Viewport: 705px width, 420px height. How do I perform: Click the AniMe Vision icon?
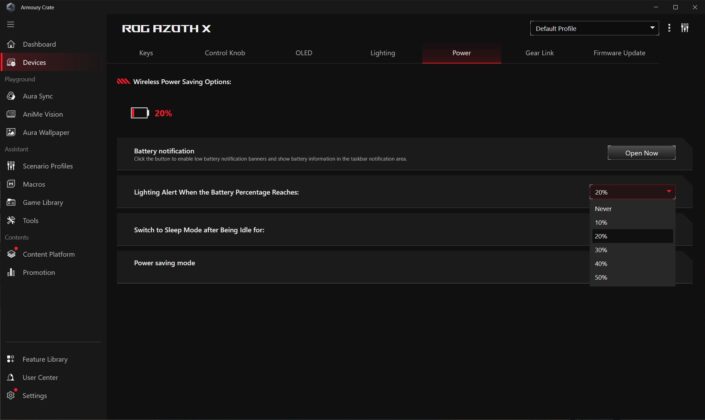pos(11,114)
